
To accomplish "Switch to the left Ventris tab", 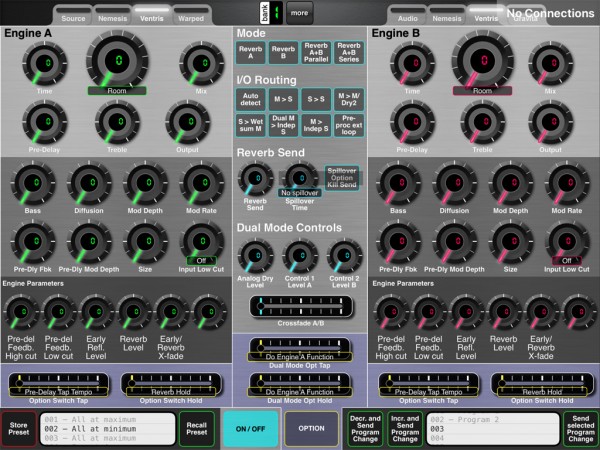I will pyautogui.click(x=152, y=16).
